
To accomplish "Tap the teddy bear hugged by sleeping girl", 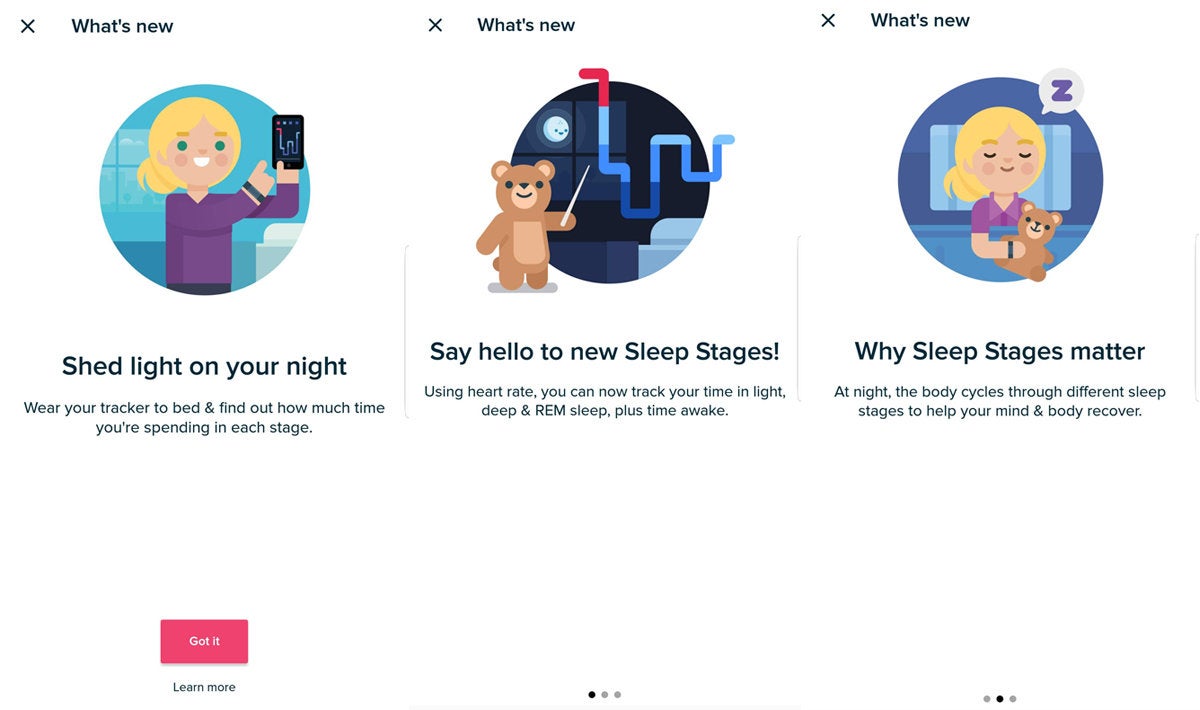I will click(1032, 240).
